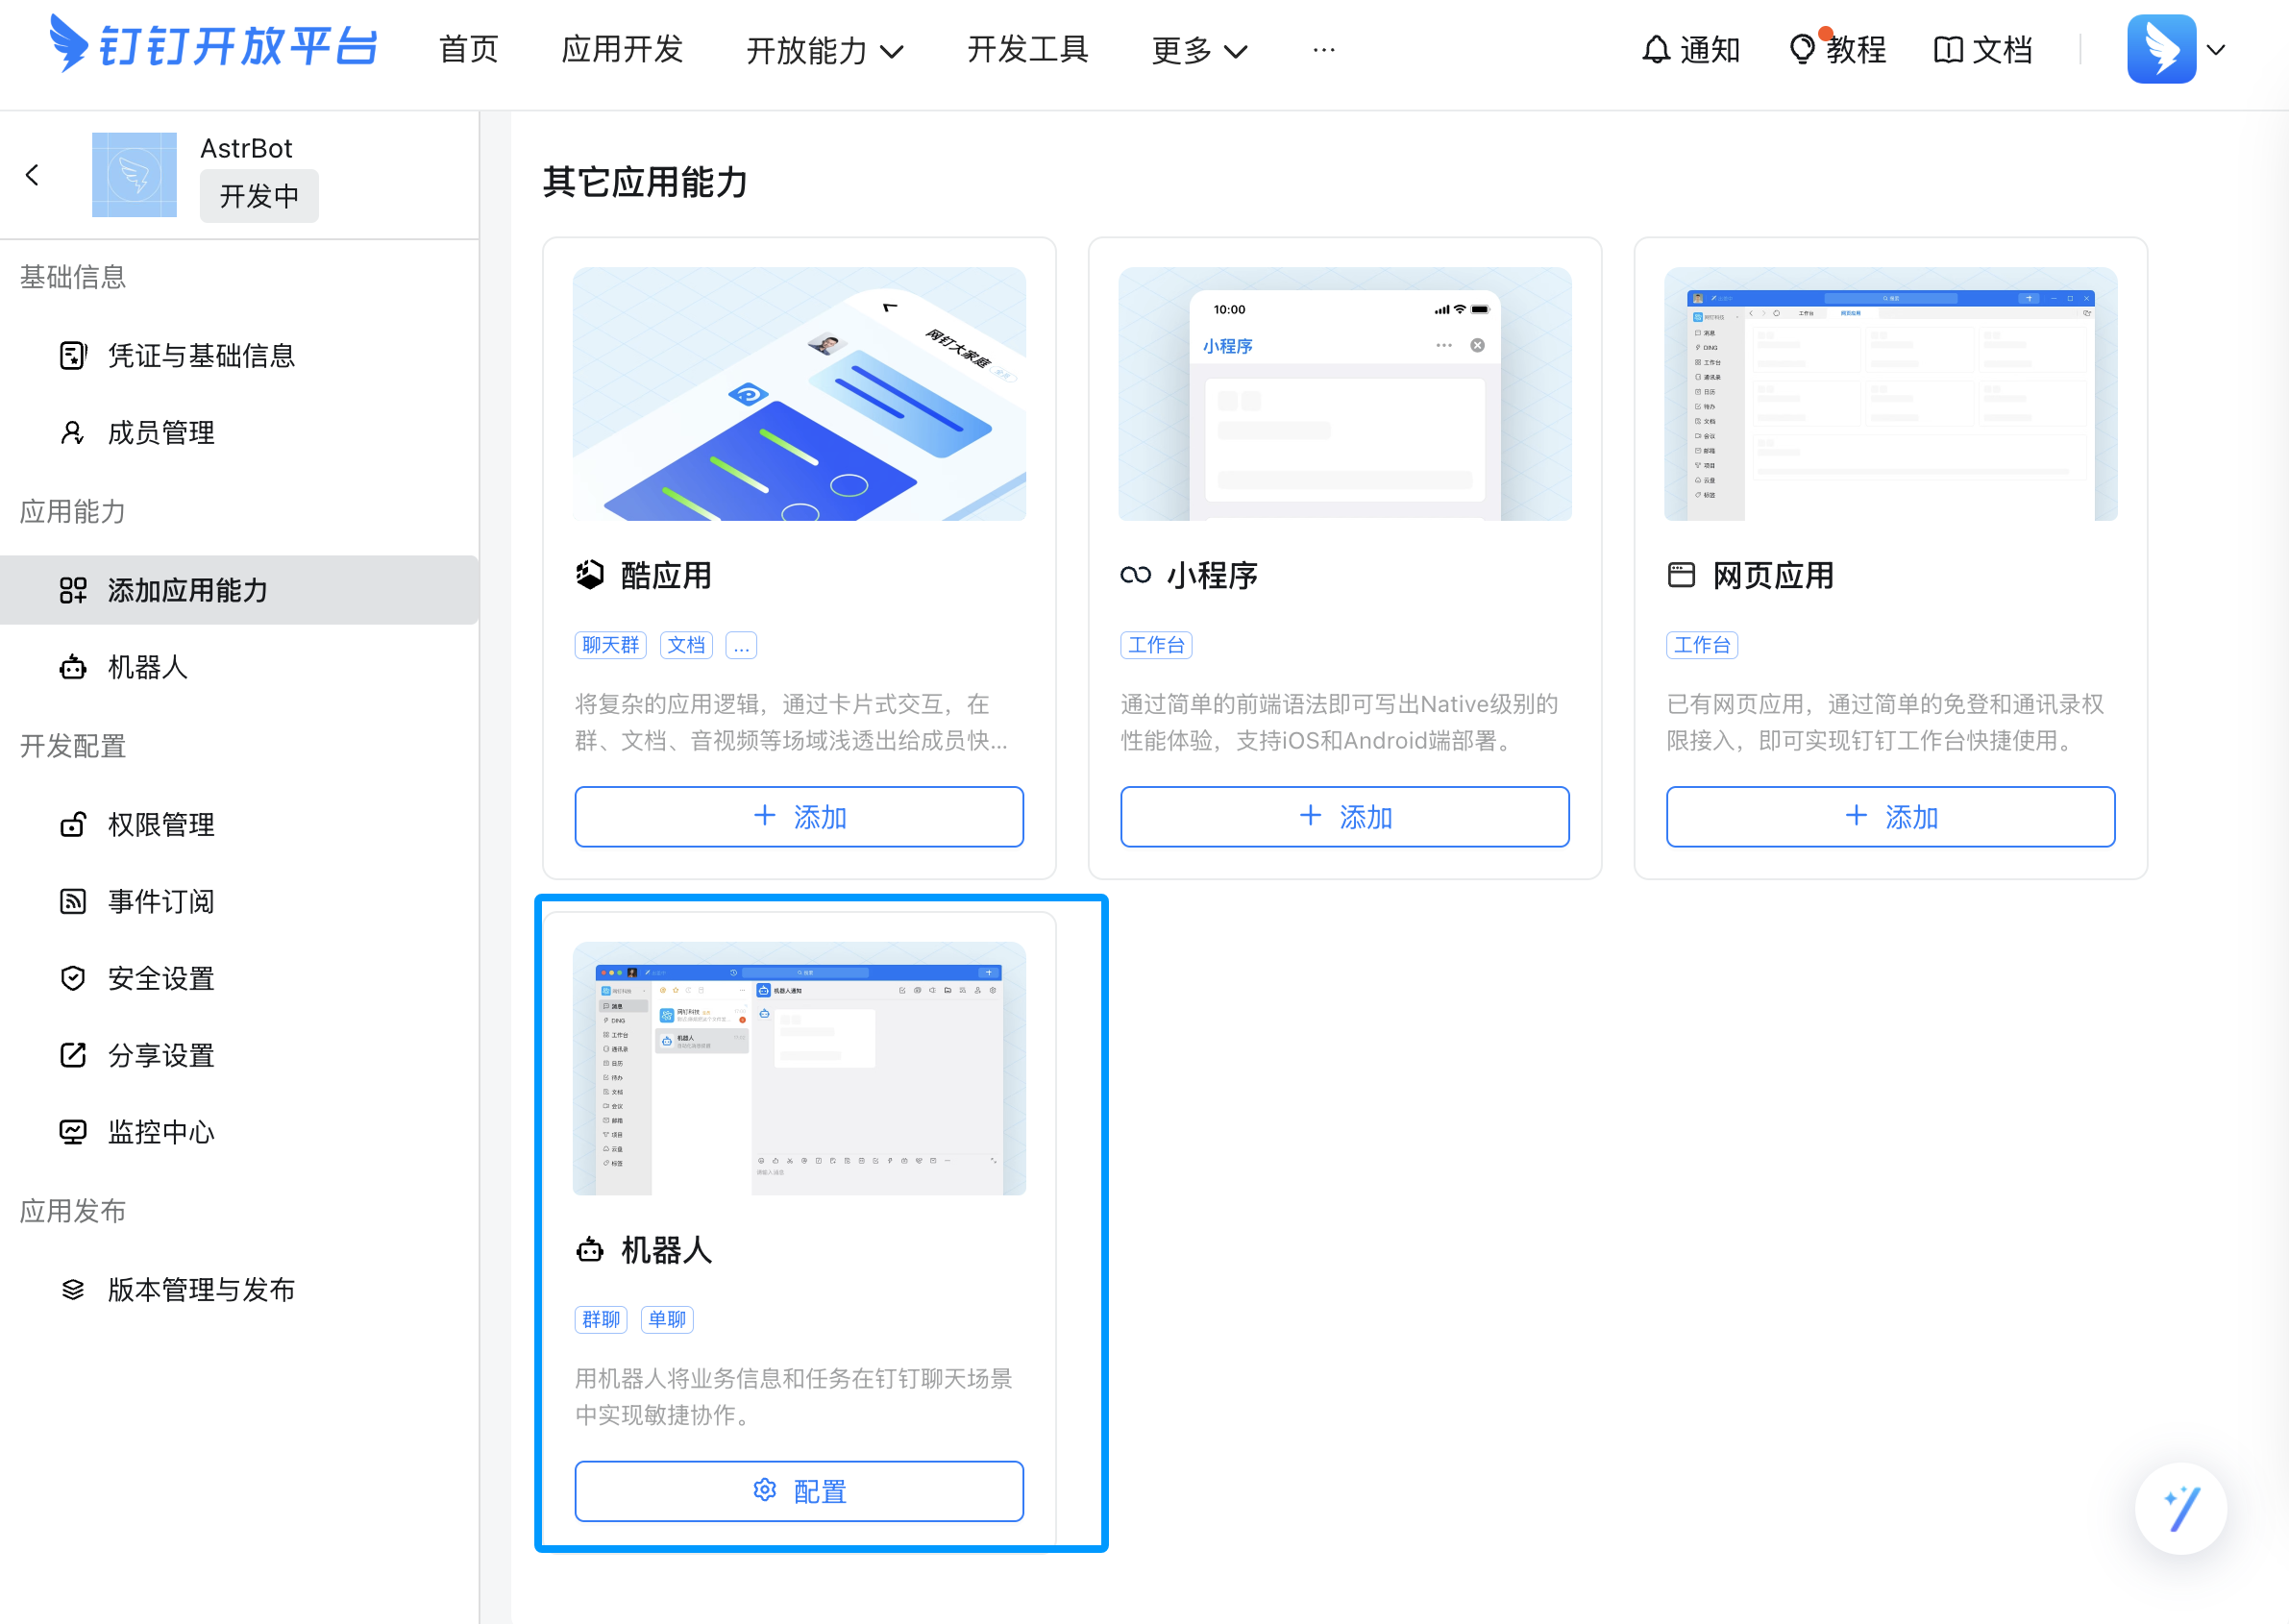Image resolution: width=2289 pixels, height=1624 pixels.
Task: Open 开发工具 in top navigation
Action: 1027,49
